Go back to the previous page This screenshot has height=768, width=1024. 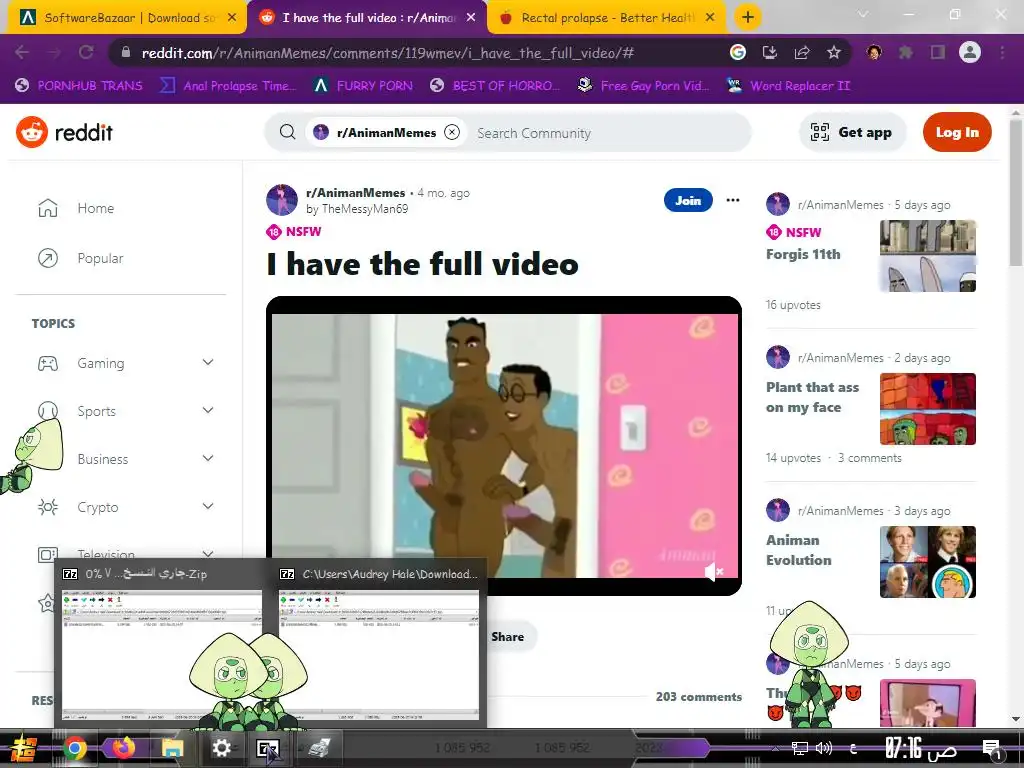point(22,52)
